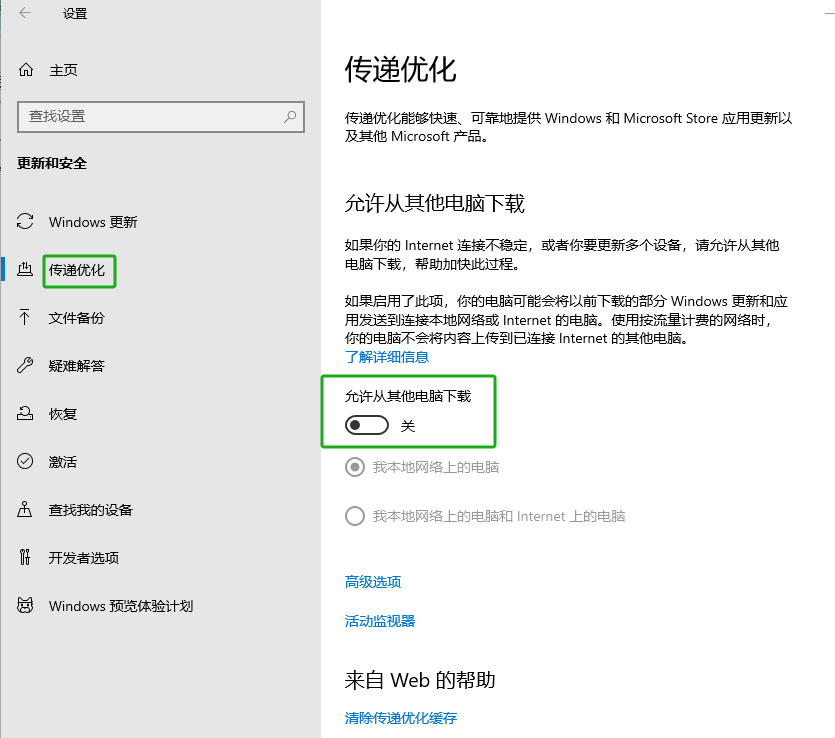835x738 pixels.
Task: Open the 活动监视器 link
Action: coord(379,621)
